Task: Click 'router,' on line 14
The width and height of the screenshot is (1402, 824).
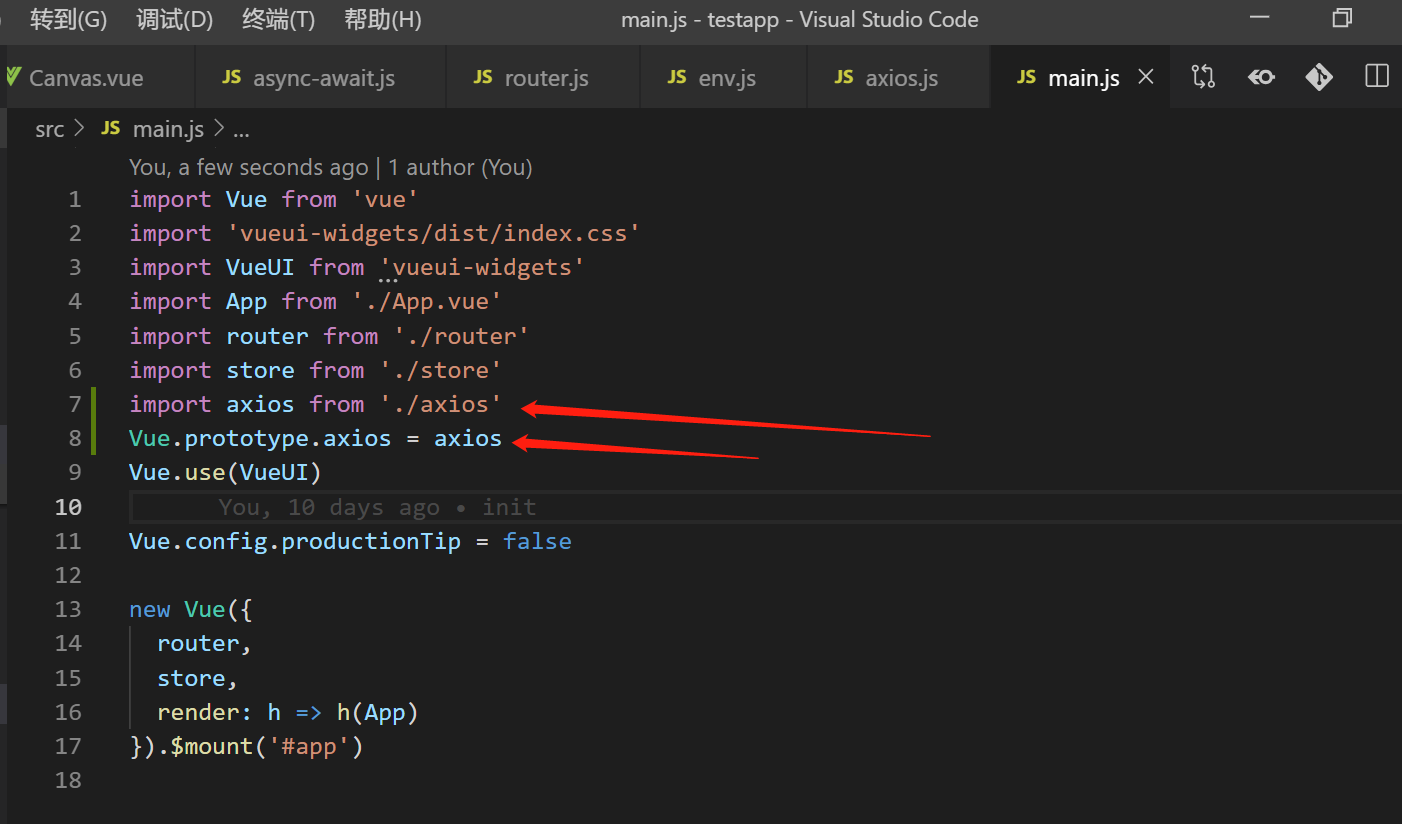Action: tap(204, 643)
